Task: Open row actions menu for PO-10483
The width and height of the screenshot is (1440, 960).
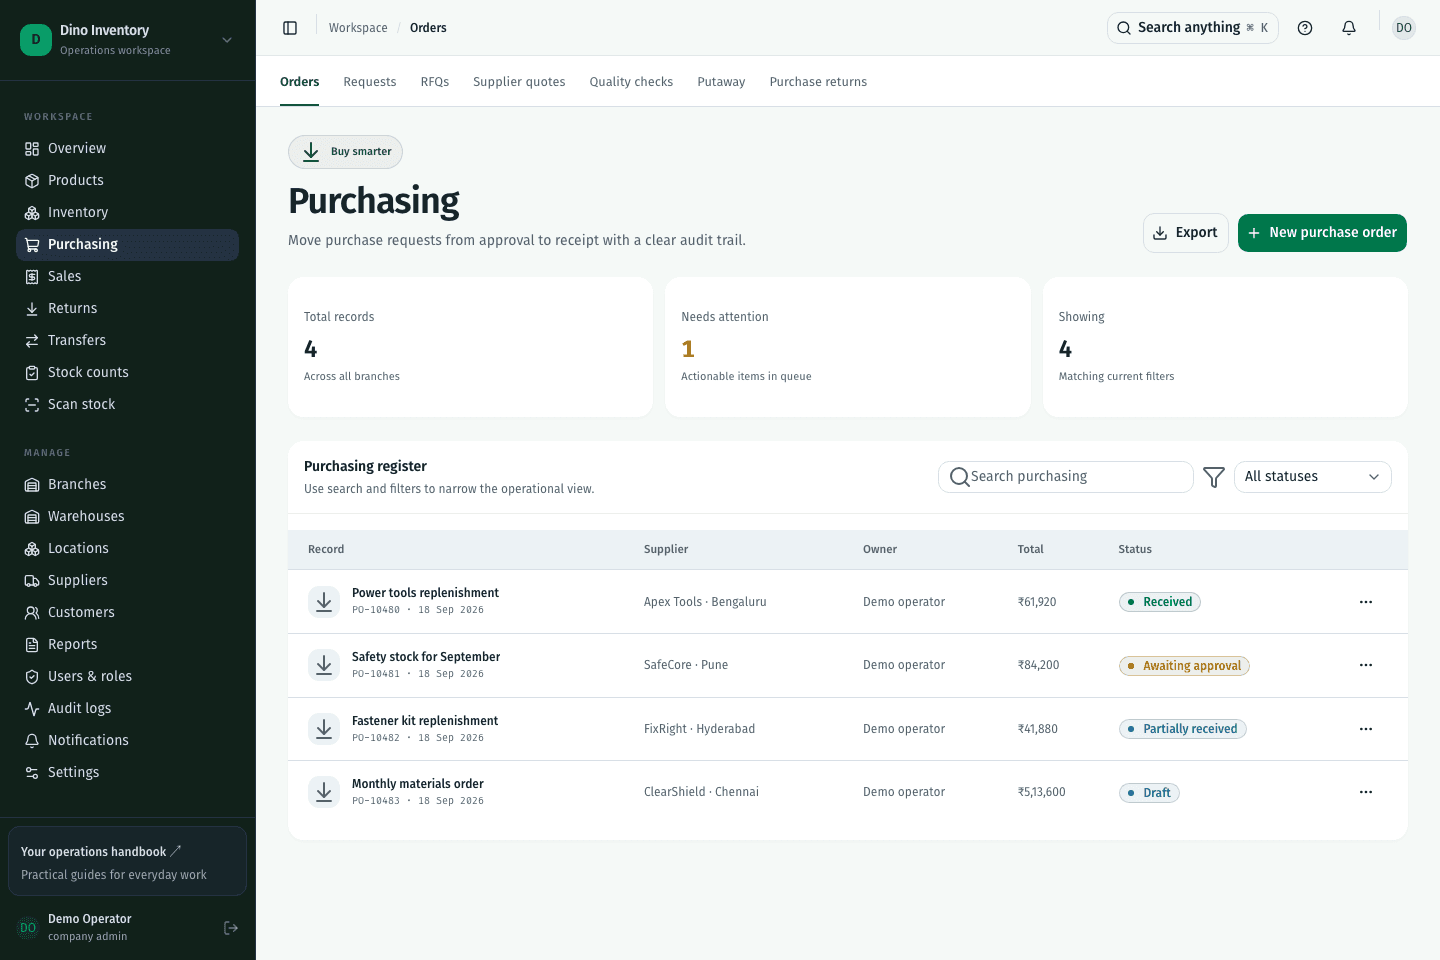Action: point(1366,792)
